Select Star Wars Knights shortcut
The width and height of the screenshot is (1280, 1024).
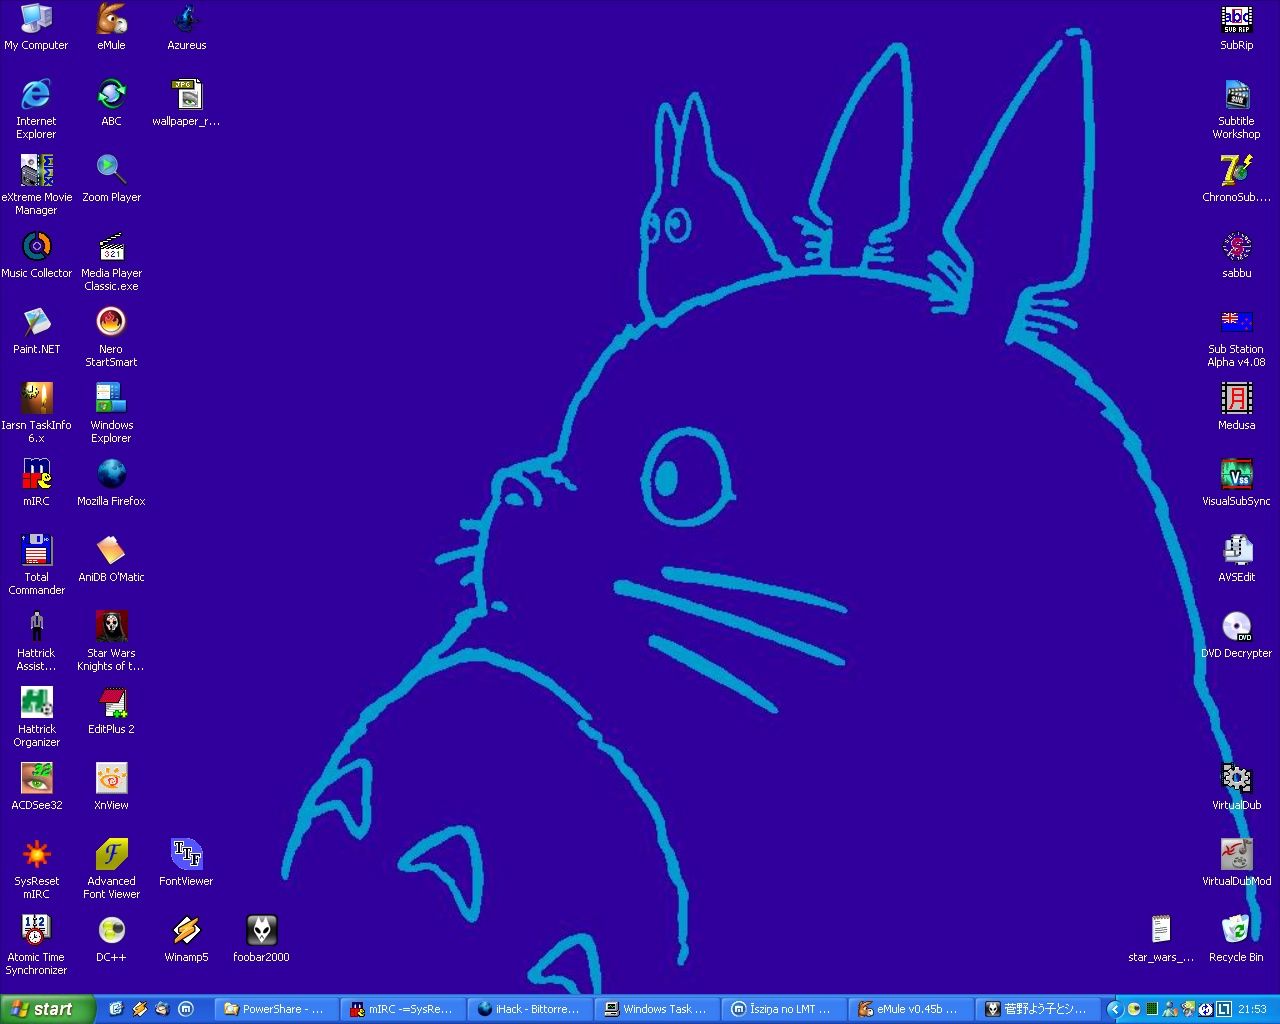(111, 641)
